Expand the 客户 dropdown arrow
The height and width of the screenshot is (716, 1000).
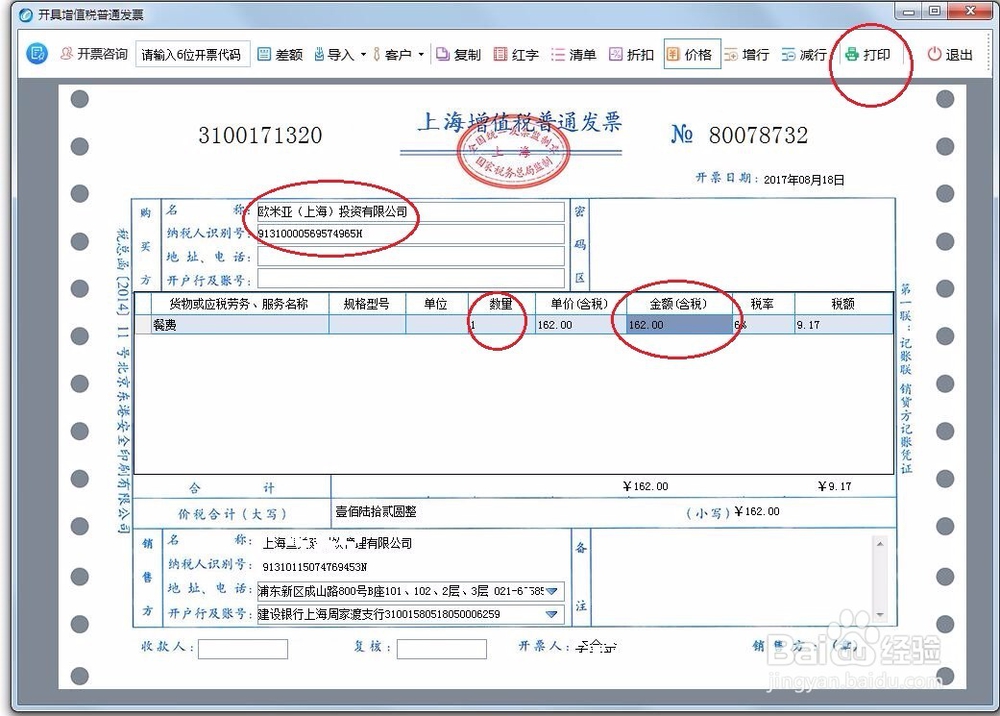tap(421, 55)
